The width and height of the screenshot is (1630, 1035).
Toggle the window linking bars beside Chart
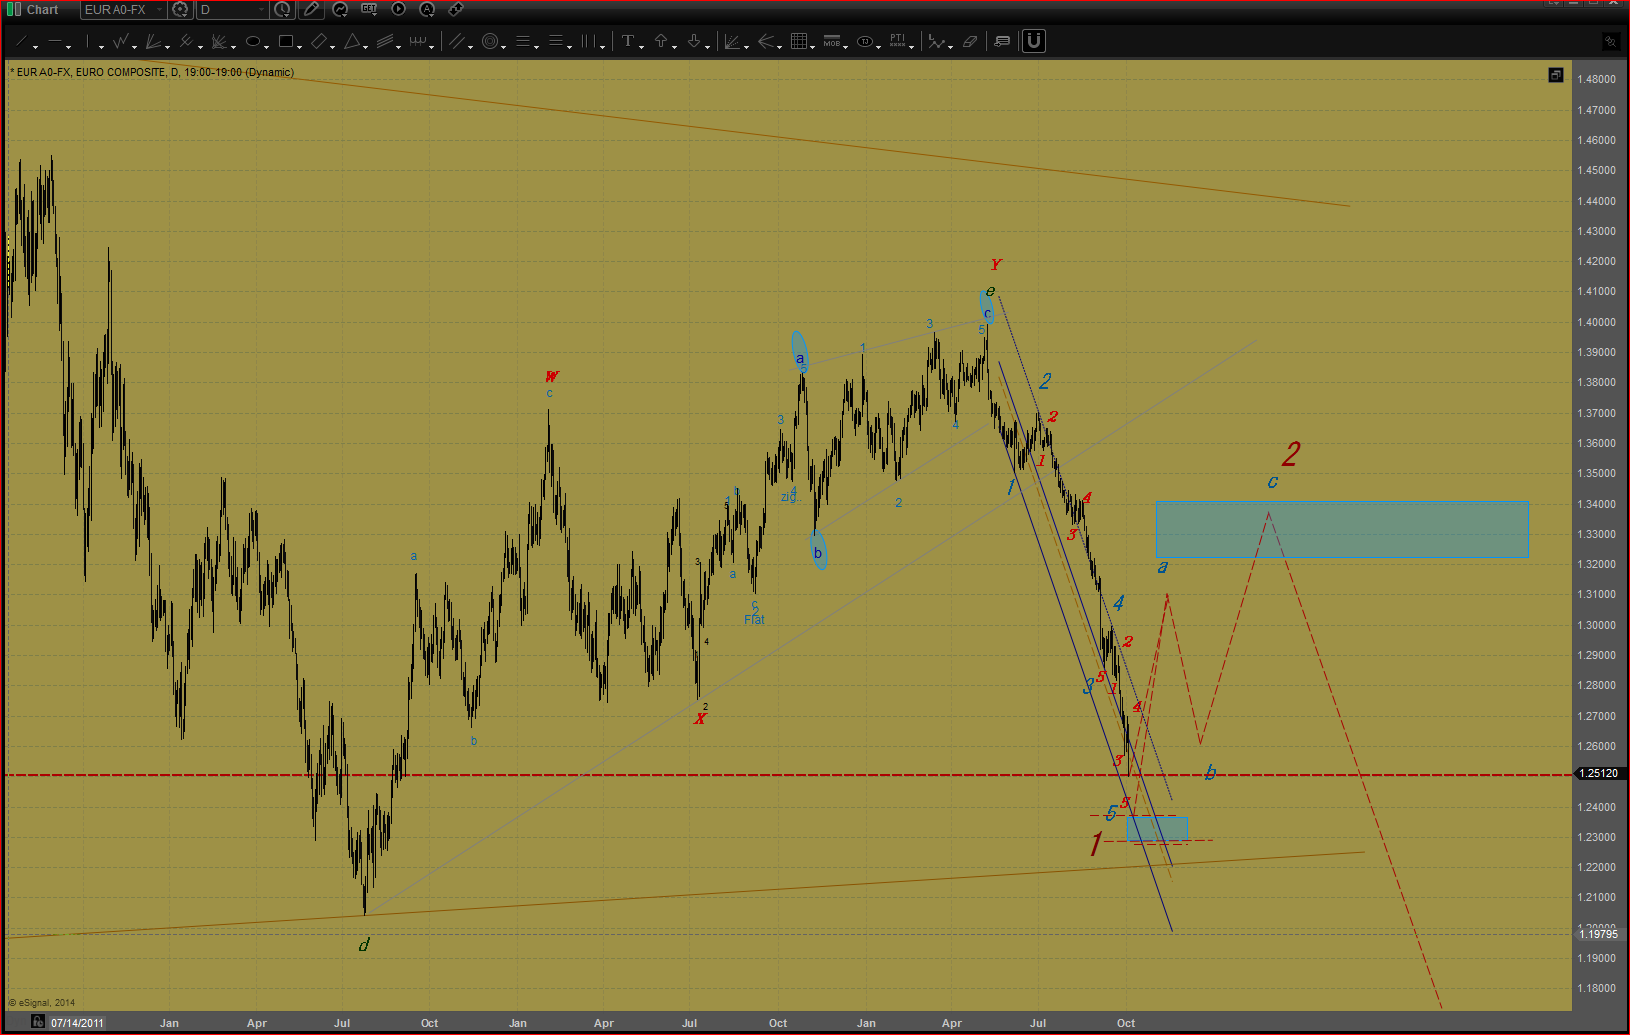click(16, 9)
